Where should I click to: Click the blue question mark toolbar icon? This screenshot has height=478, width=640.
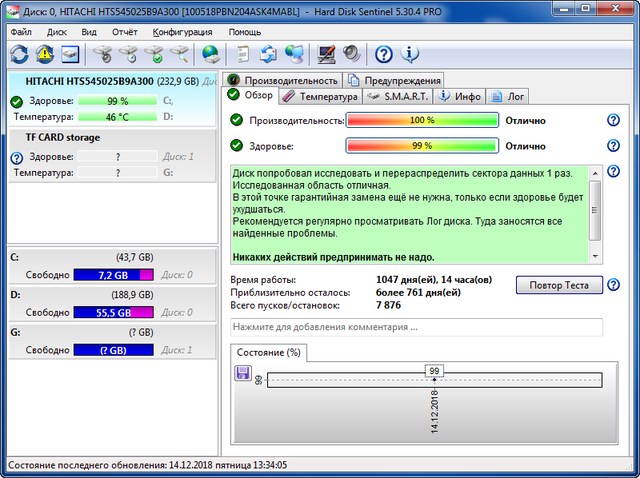(x=384, y=54)
